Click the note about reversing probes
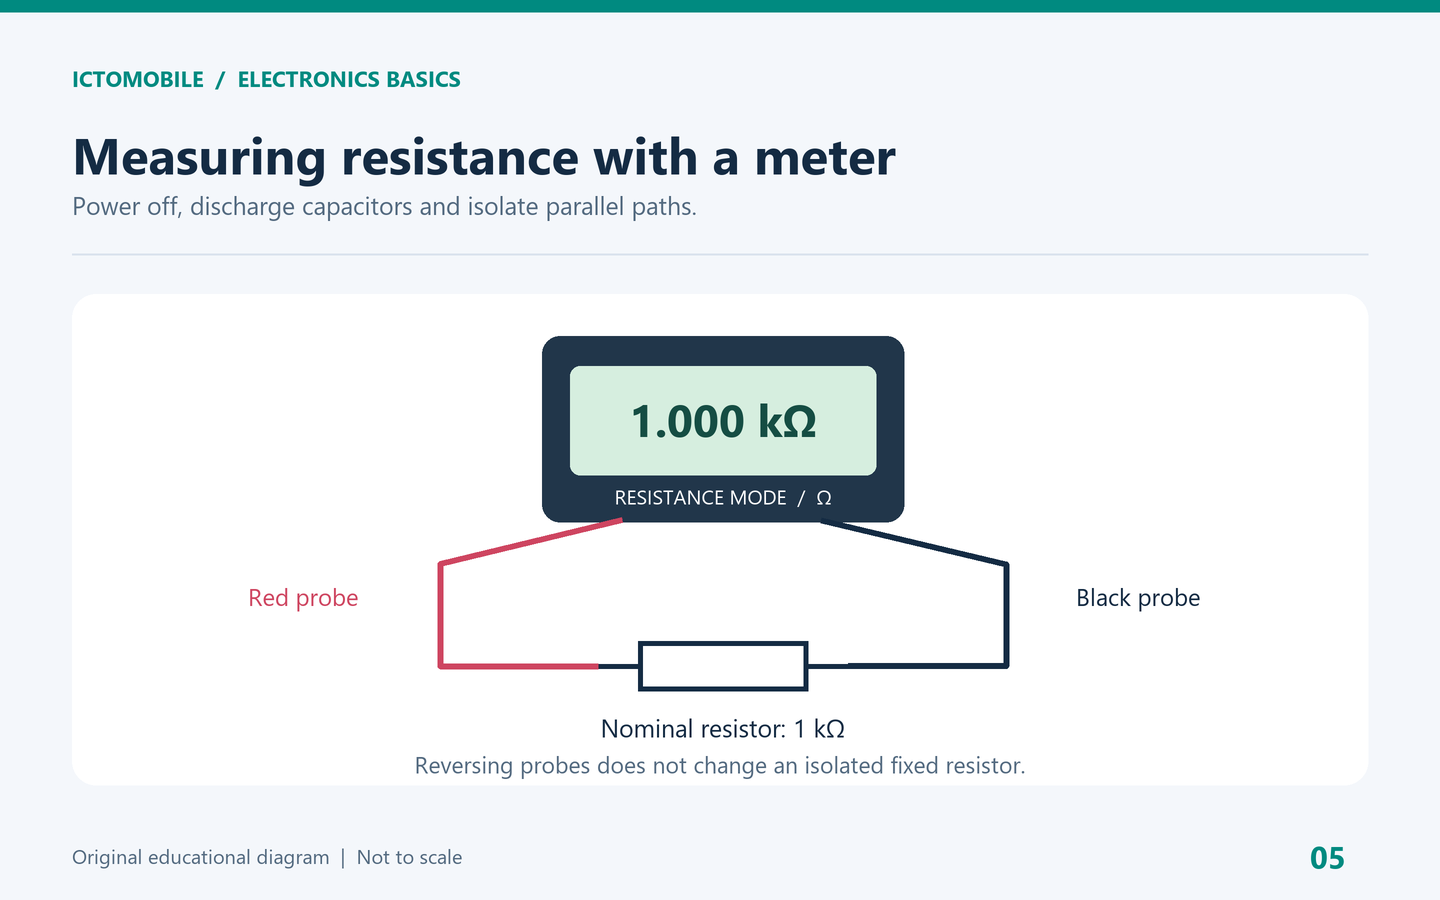 720,766
